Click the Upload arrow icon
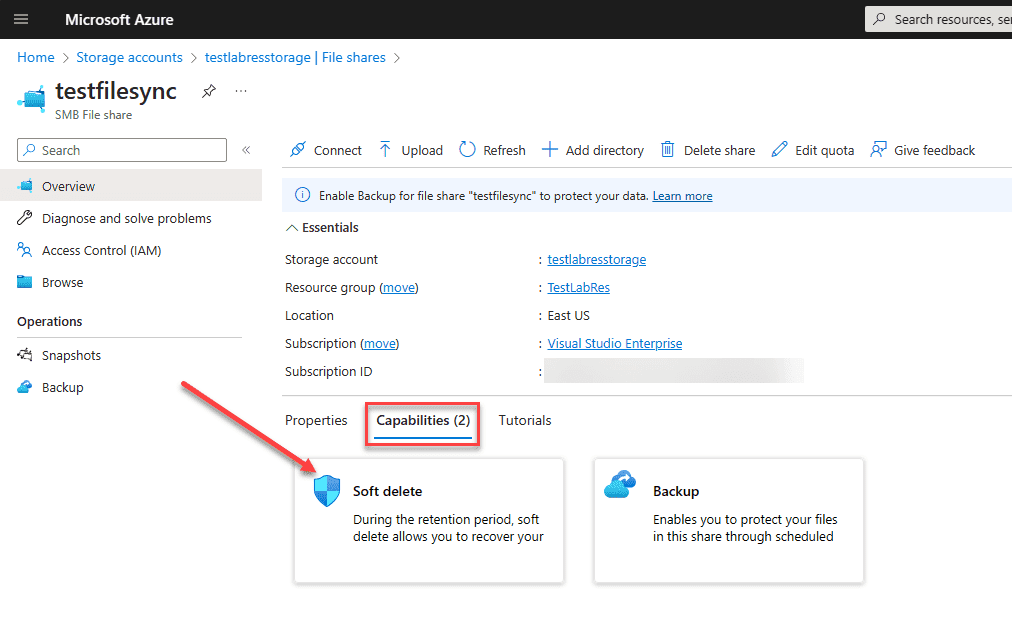The image size is (1012, 622). click(x=385, y=150)
